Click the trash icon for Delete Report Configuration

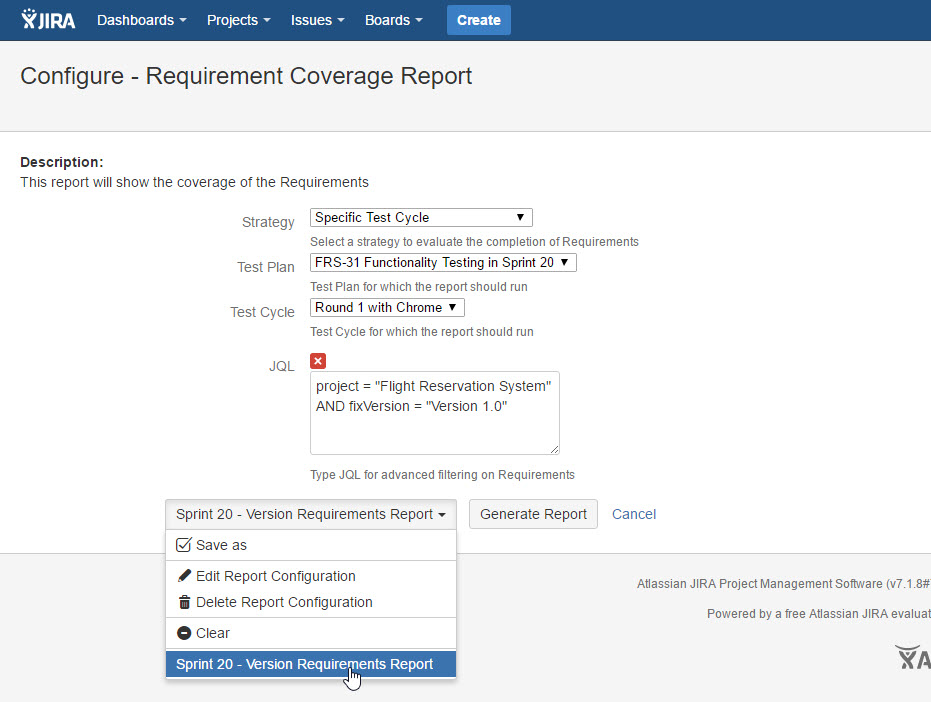[184, 602]
